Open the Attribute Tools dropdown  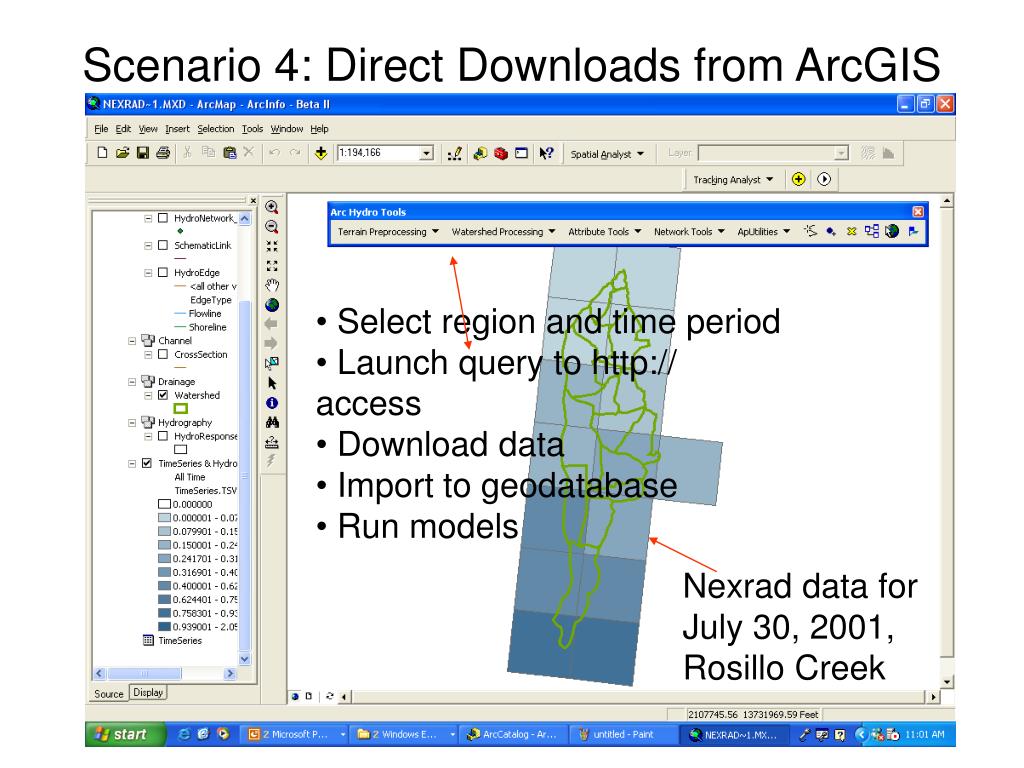coord(605,232)
